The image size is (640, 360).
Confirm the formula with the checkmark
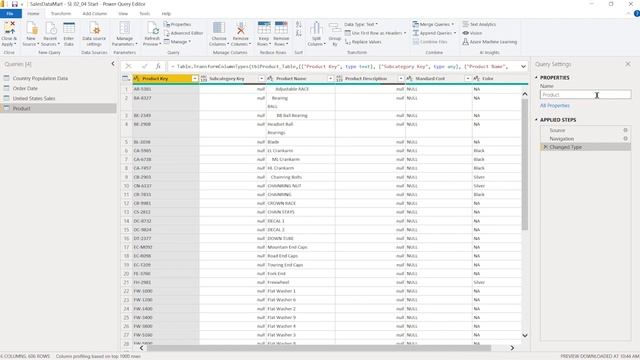pyautogui.click(x=144, y=66)
